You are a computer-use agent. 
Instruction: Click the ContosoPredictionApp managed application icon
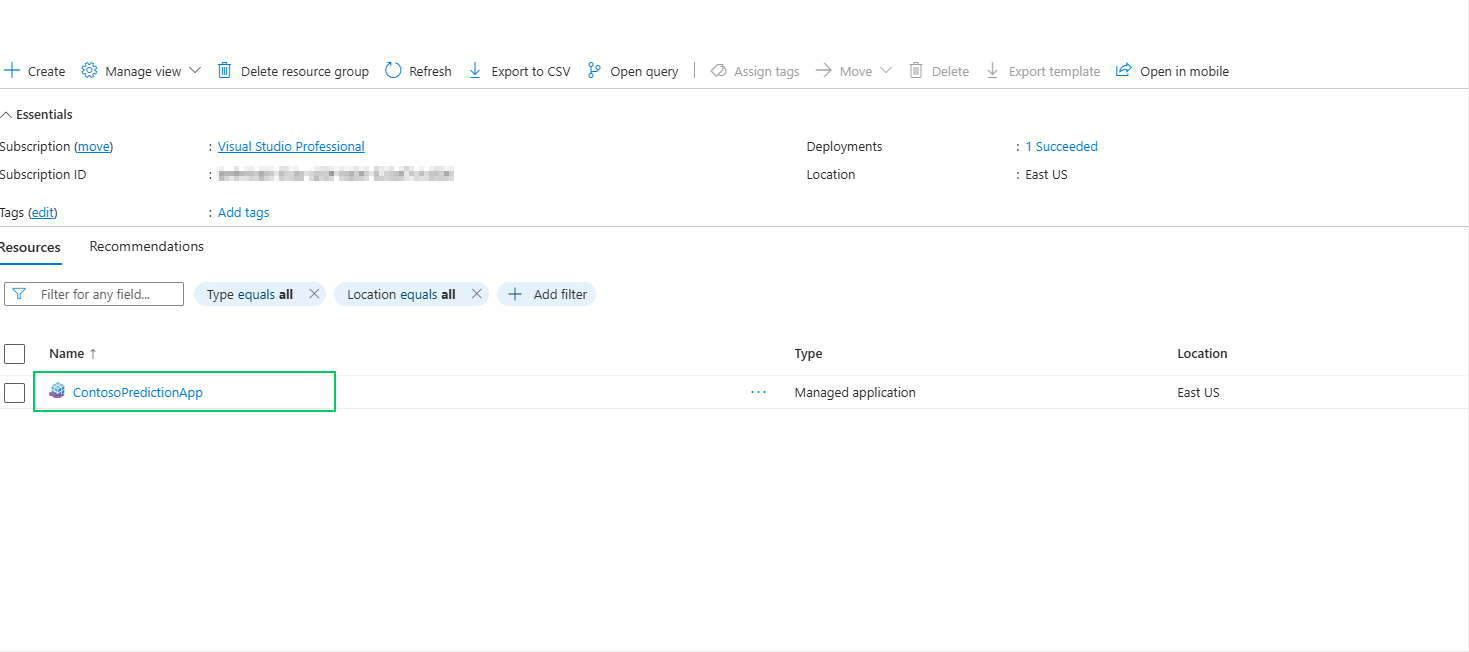pos(57,392)
